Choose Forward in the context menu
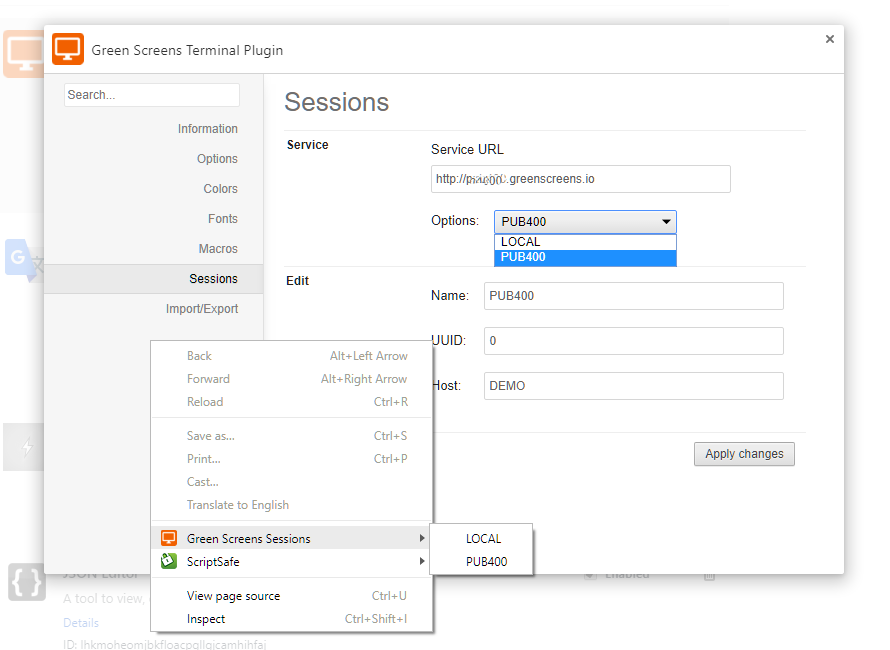This screenshot has width=890, height=650. pyautogui.click(x=292, y=379)
